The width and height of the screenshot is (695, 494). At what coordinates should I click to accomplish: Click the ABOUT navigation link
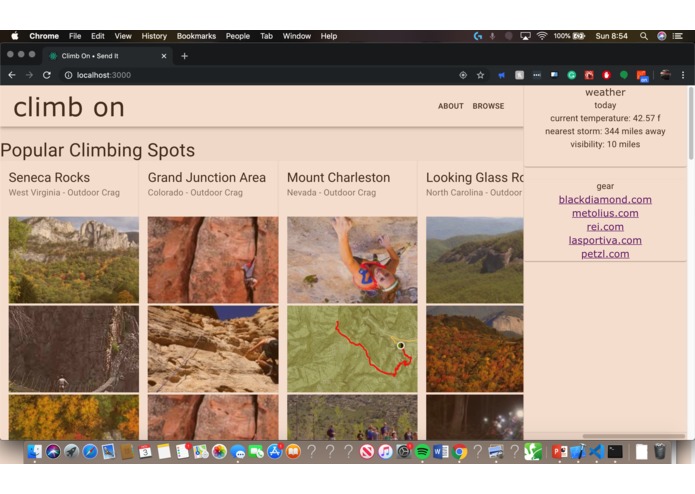451,106
